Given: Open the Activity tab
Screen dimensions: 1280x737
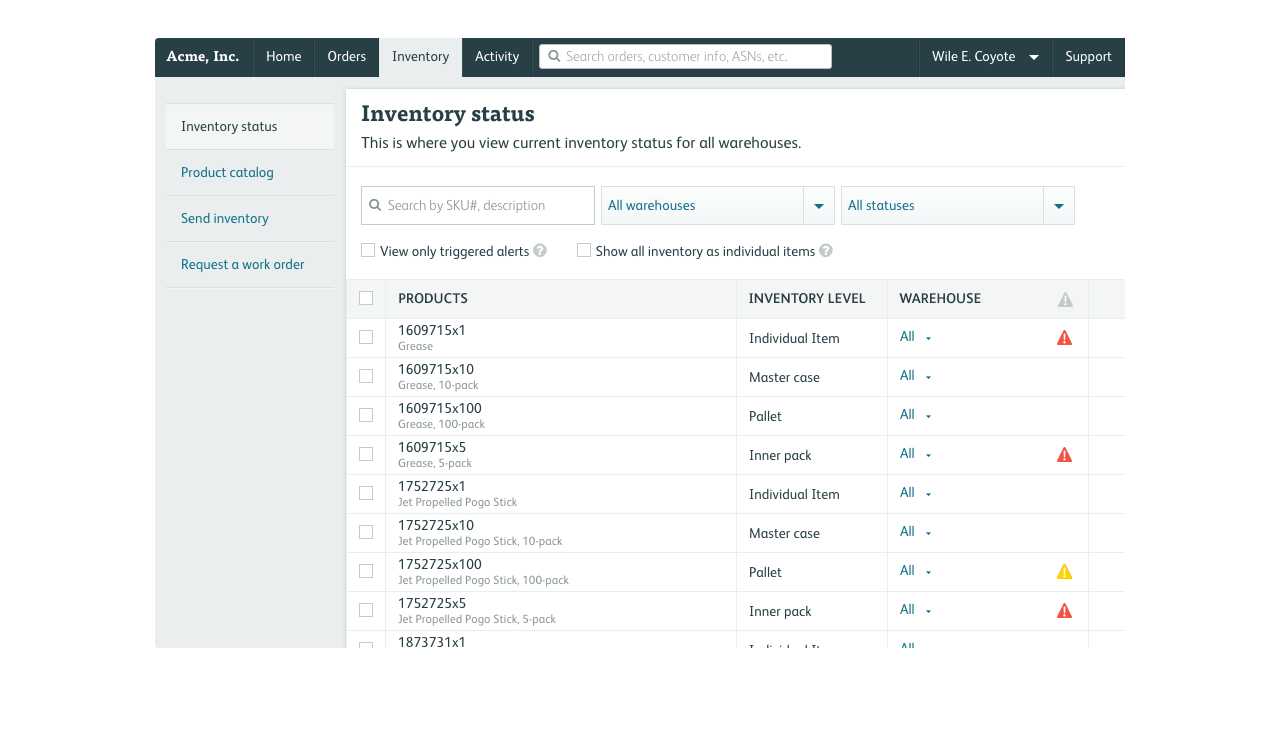Looking at the screenshot, I should tap(497, 57).
